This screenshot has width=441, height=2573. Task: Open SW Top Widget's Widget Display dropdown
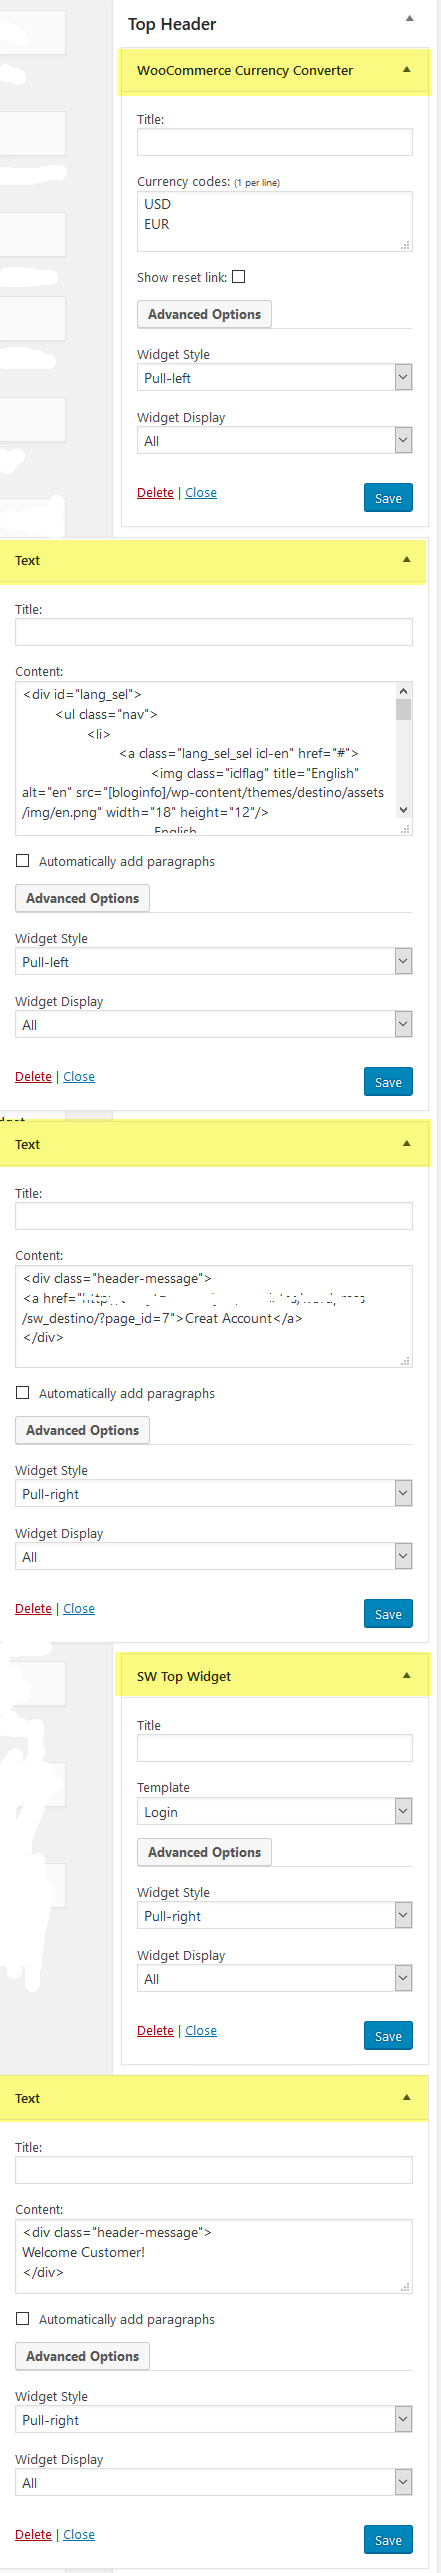click(x=275, y=1979)
